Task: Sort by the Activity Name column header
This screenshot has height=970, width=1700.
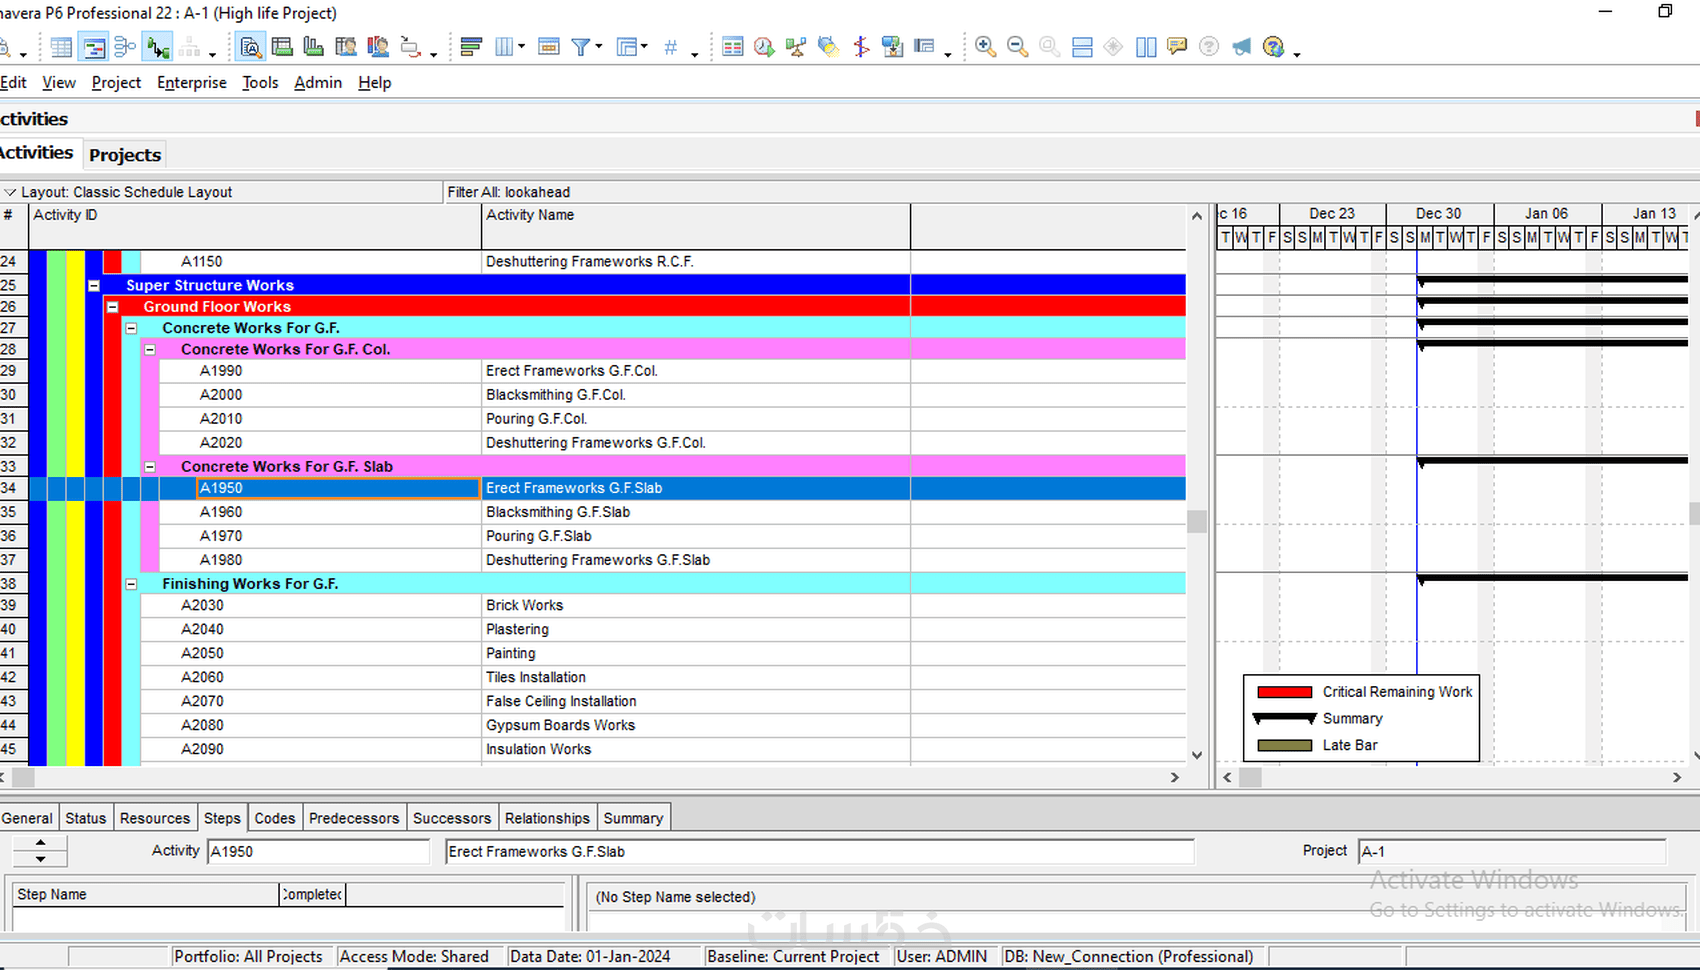Action: click(696, 226)
